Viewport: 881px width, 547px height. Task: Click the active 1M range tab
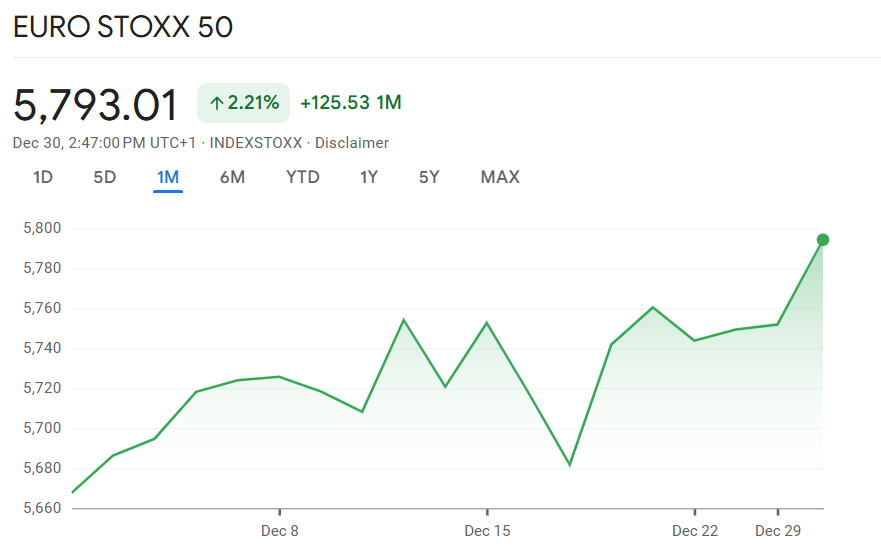[167, 177]
